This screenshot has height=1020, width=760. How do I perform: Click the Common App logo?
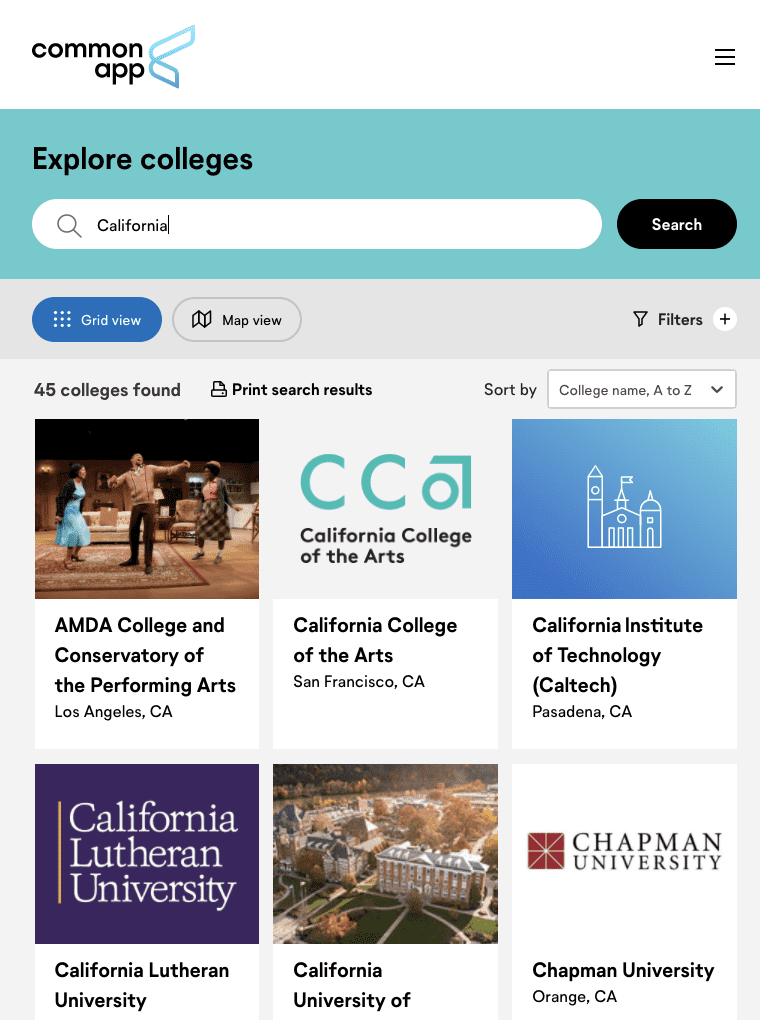113,56
